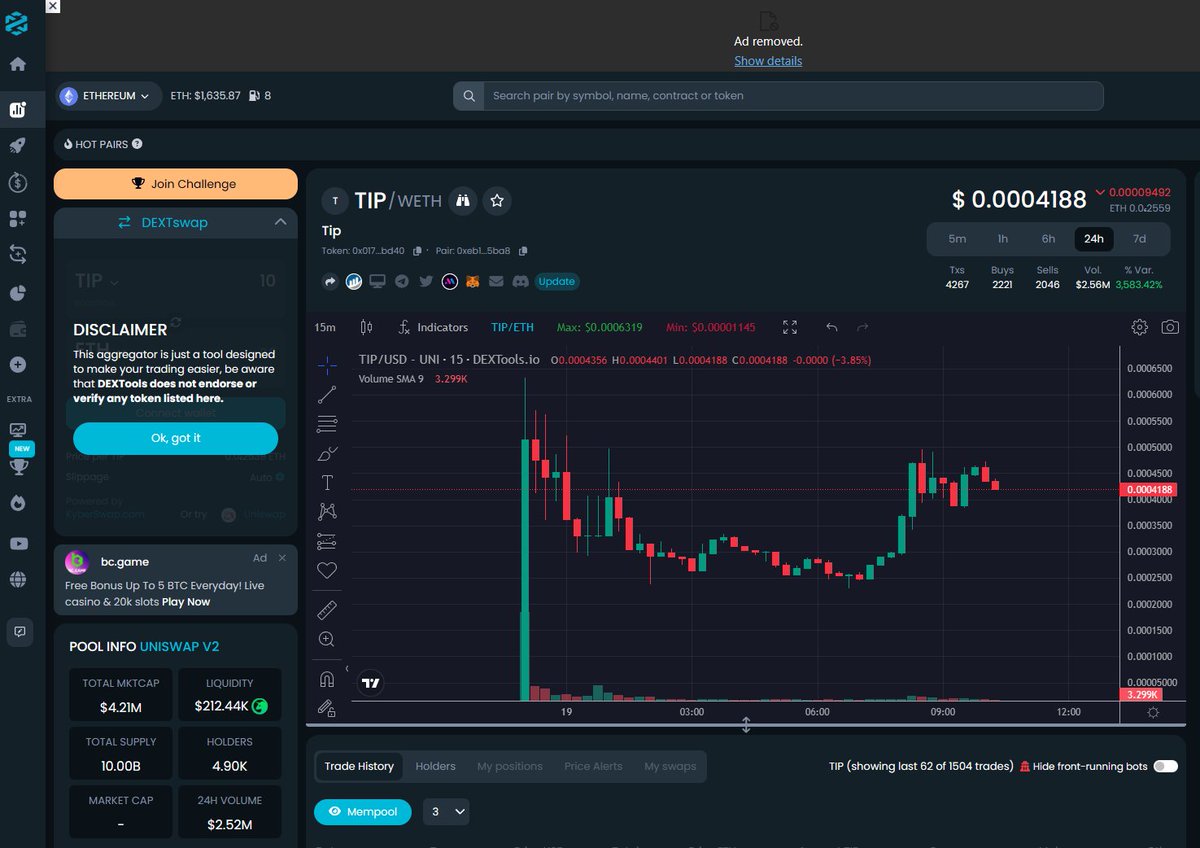Click the plus circle sidebar icon

coord(17,365)
